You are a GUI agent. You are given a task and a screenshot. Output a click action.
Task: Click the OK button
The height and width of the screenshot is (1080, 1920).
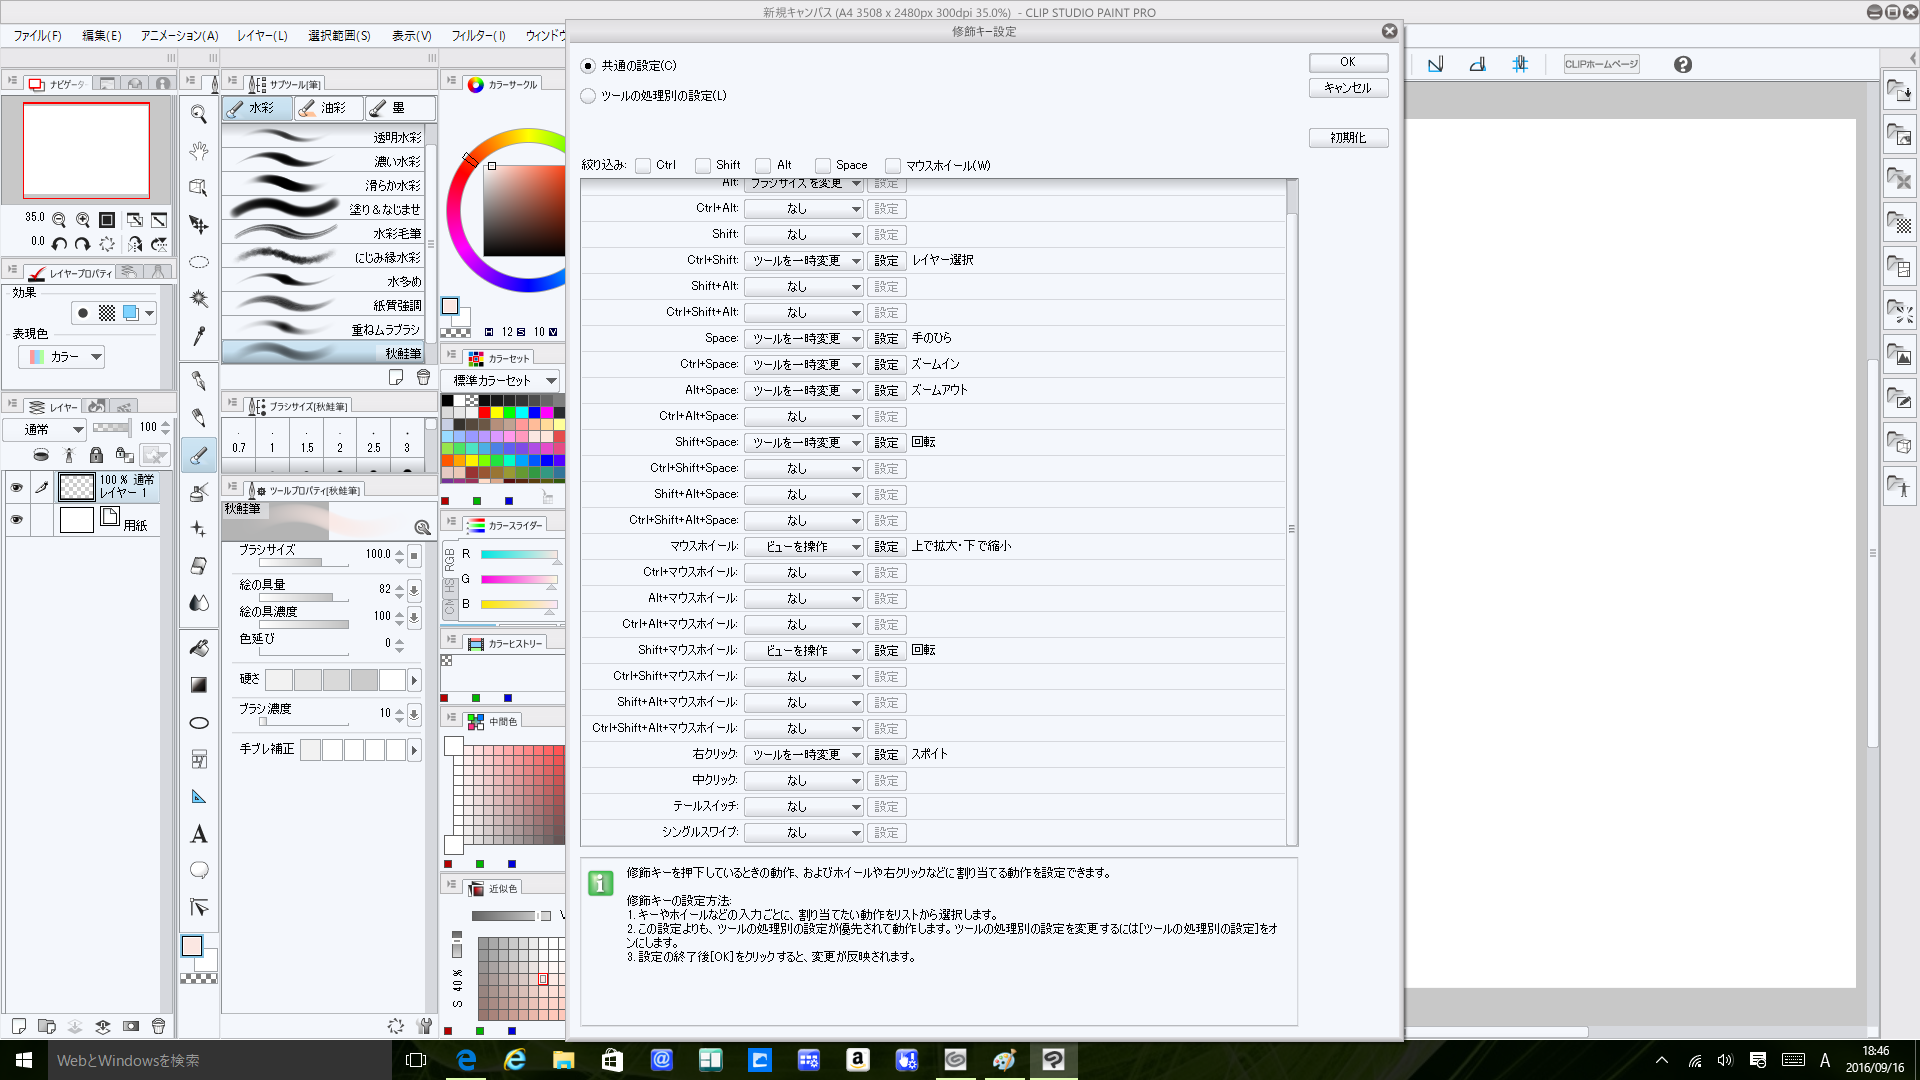click(1347, 62)
